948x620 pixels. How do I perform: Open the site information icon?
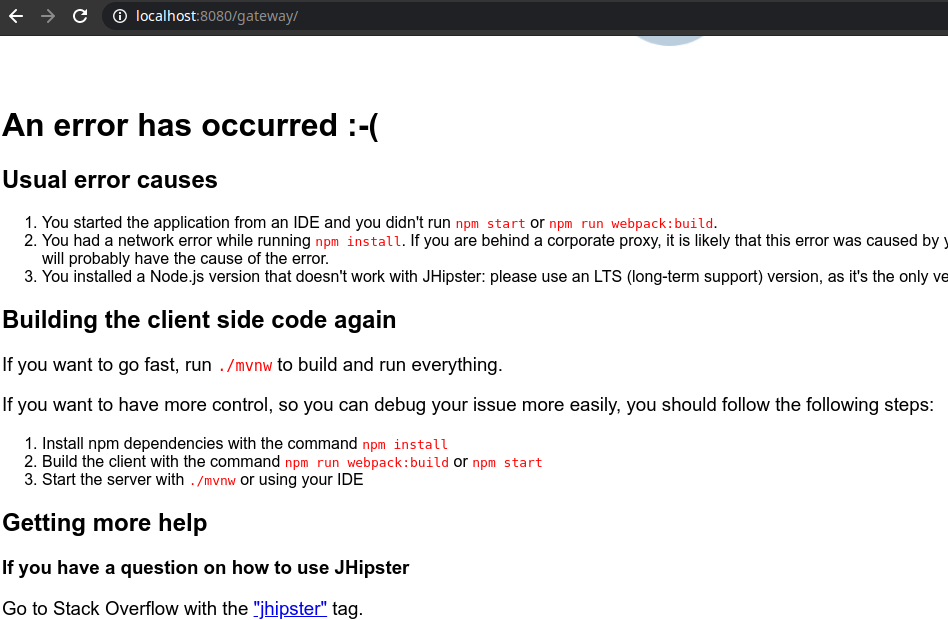click(120, 16)
